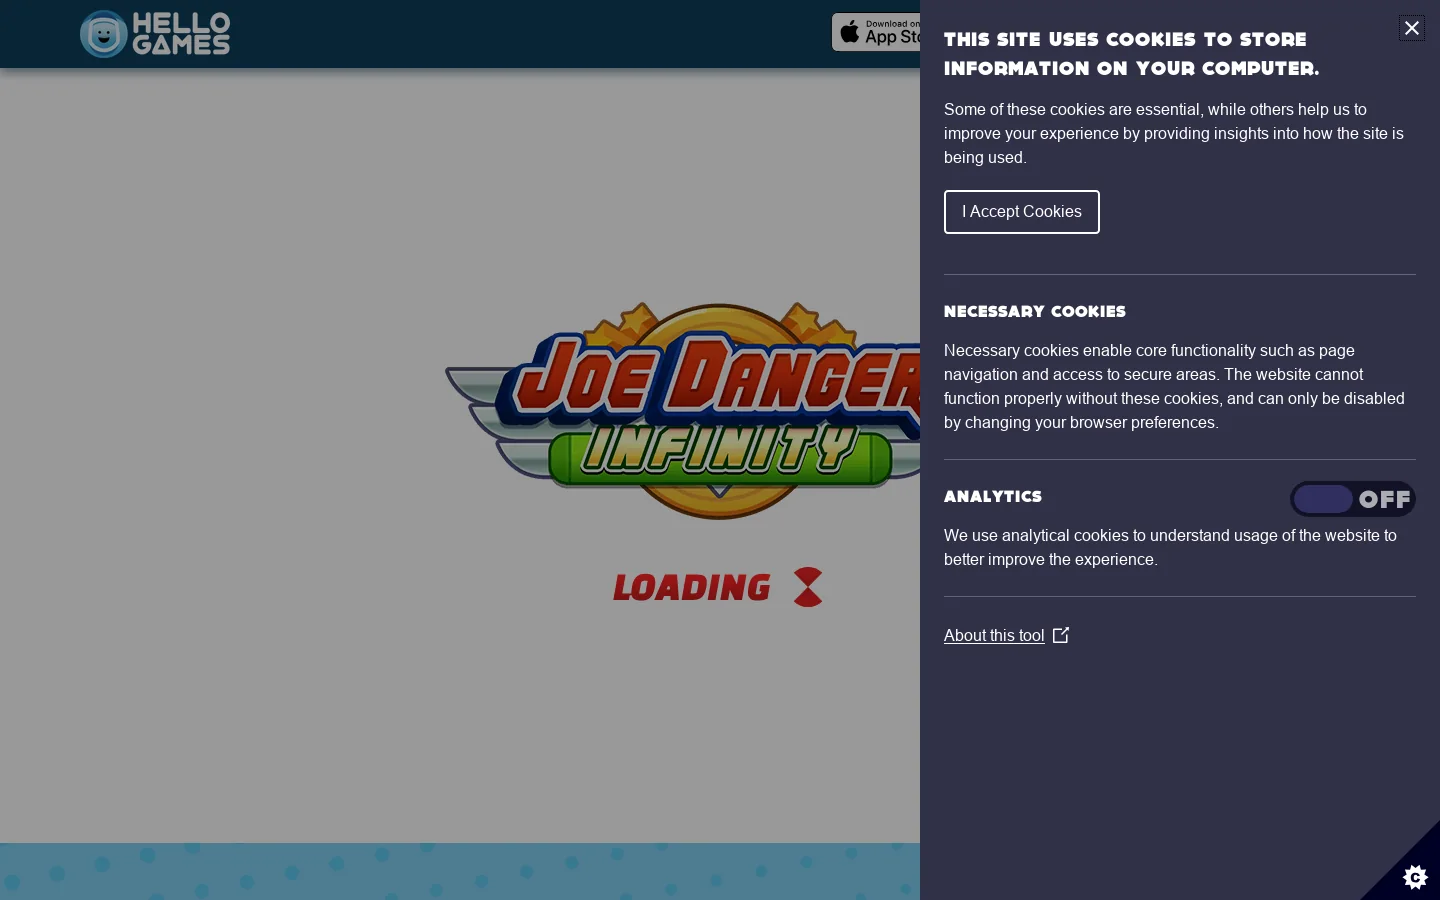Click the 'Necessary cookies enable core functionality' paragraph

point(1174,386)
